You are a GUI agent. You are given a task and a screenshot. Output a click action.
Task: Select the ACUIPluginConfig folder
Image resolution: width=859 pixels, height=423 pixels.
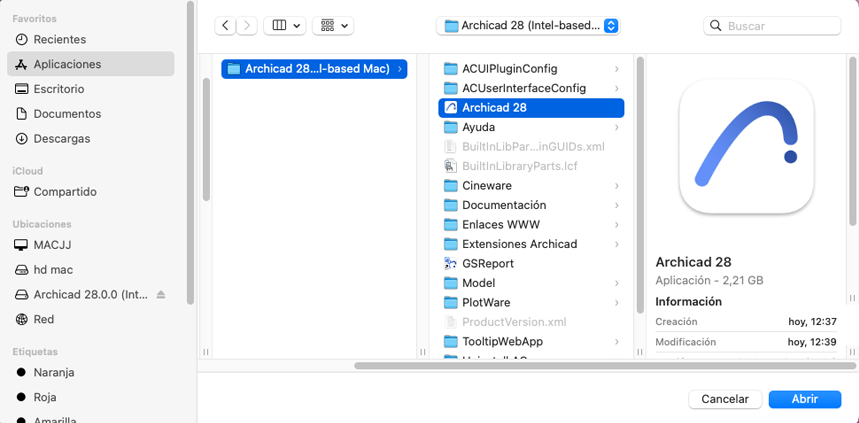[531, 69]
